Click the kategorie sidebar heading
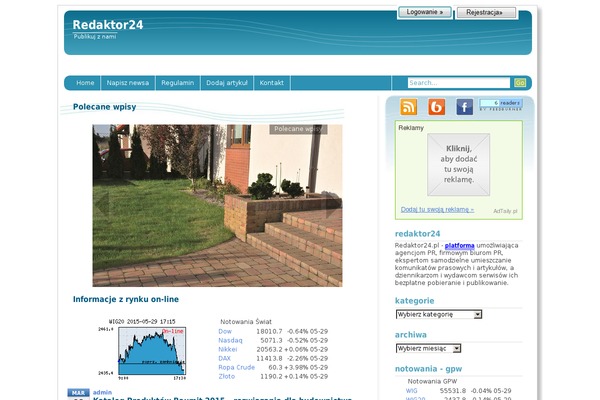The height and width of the screenshot is (400, 600). pyautogui.click(x=414, y=301)
